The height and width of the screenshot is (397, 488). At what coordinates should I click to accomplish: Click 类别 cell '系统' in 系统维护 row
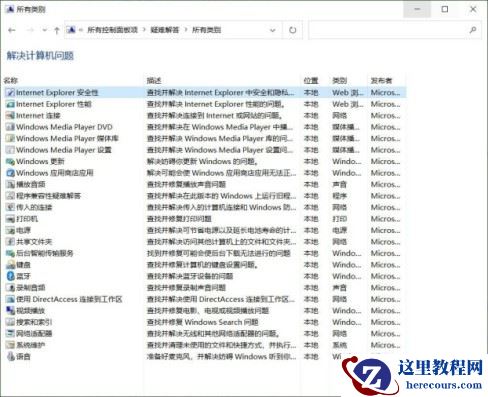(x=340, y=345)
